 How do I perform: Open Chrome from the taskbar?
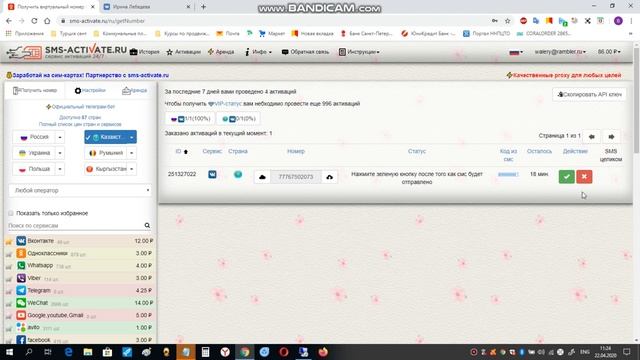click(x=244, y=352)
